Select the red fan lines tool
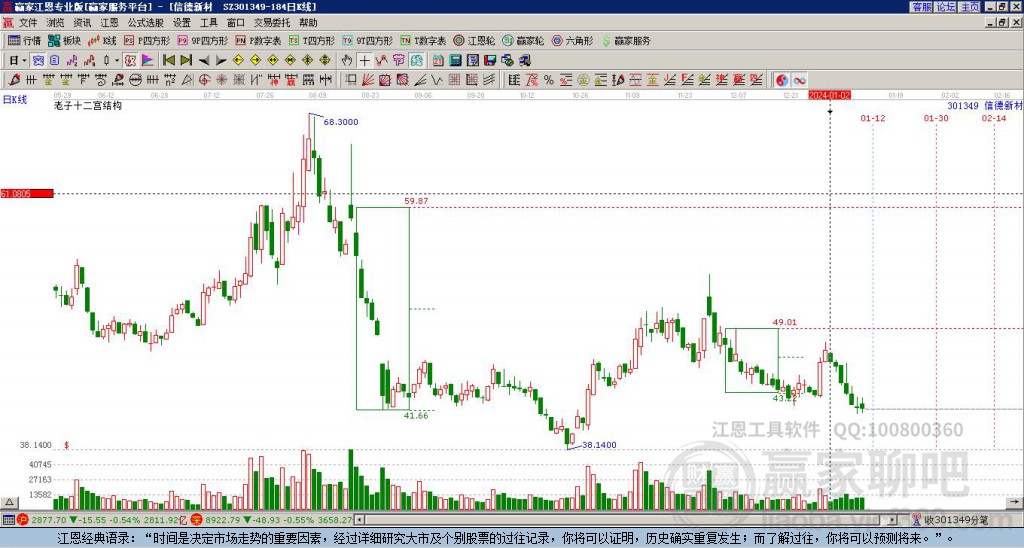The image size is (1024, 548). point(368,80)
